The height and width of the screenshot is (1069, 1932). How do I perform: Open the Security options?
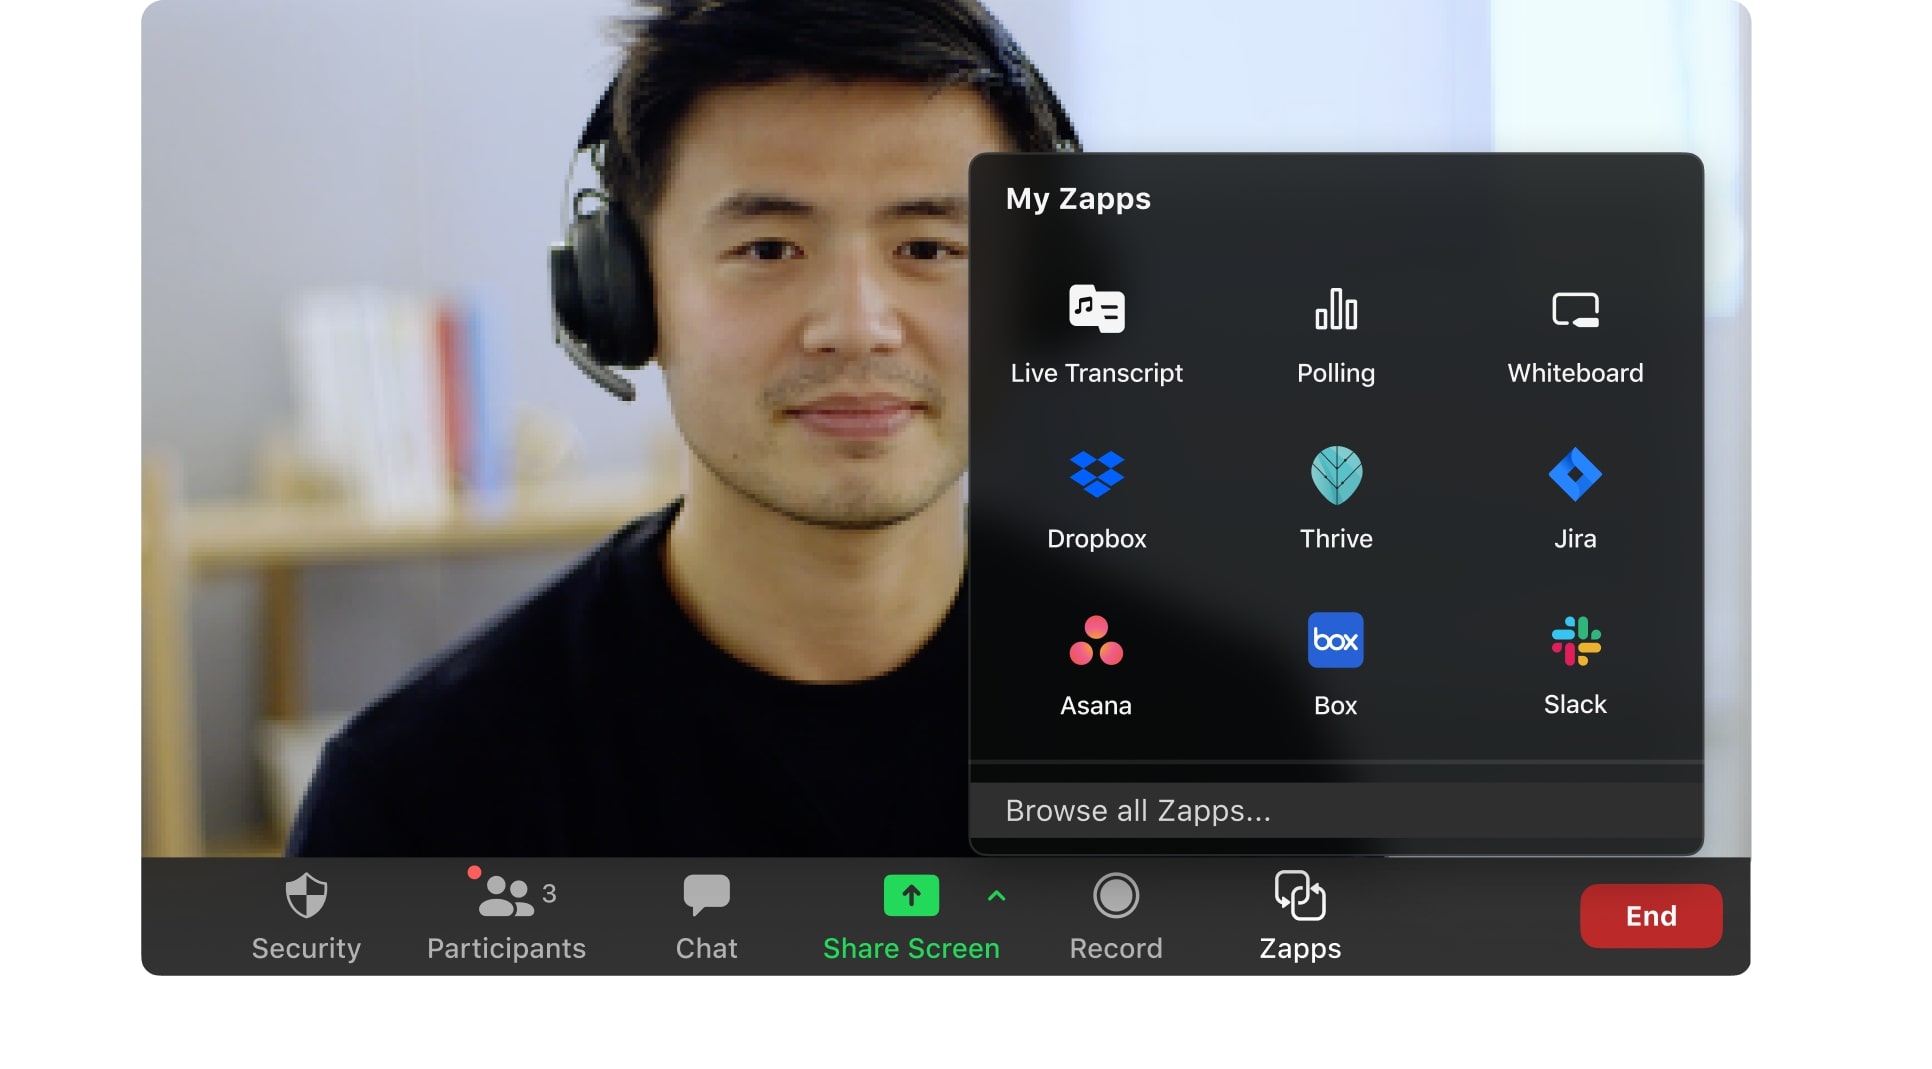click(x=306, y=915)
